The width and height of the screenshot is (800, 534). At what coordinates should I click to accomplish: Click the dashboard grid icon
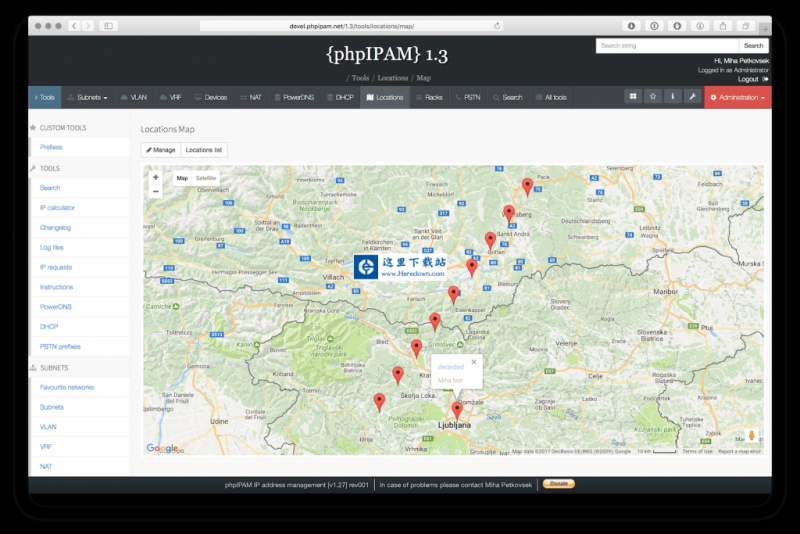tap(633, 97)
